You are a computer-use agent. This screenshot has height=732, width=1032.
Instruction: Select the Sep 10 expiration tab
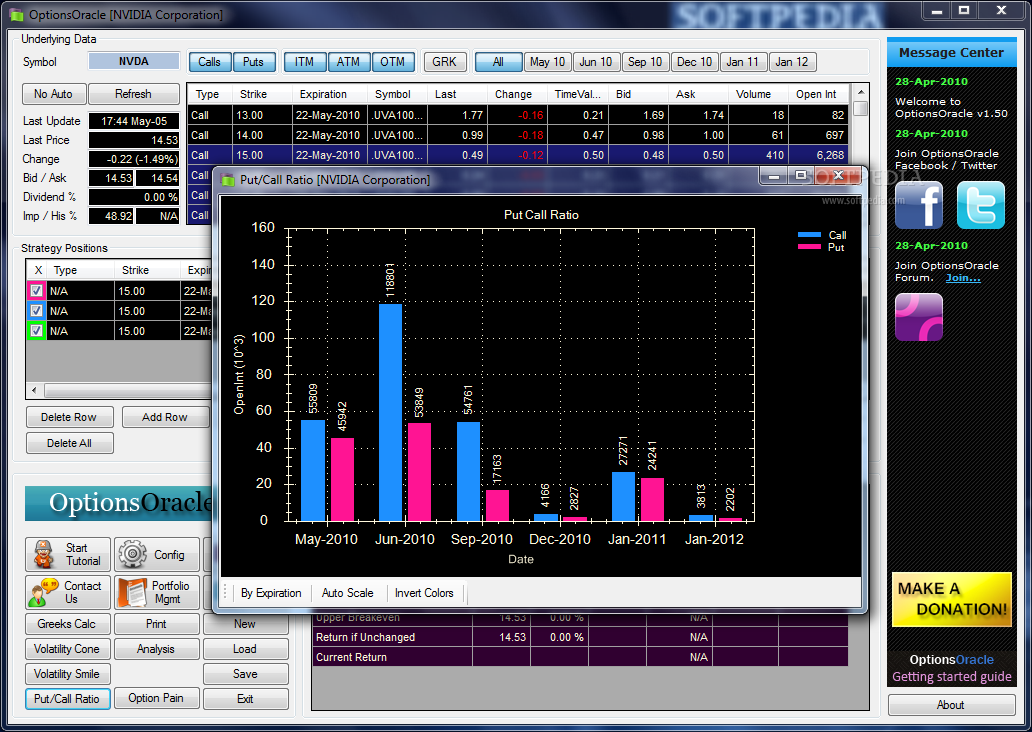[645, 62]
